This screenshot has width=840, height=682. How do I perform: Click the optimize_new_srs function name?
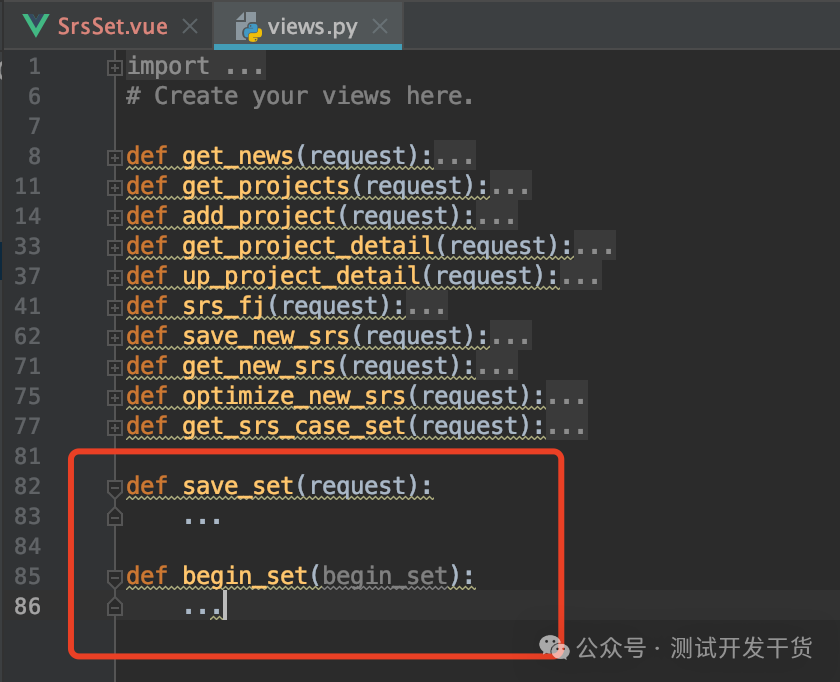[294, 396]
